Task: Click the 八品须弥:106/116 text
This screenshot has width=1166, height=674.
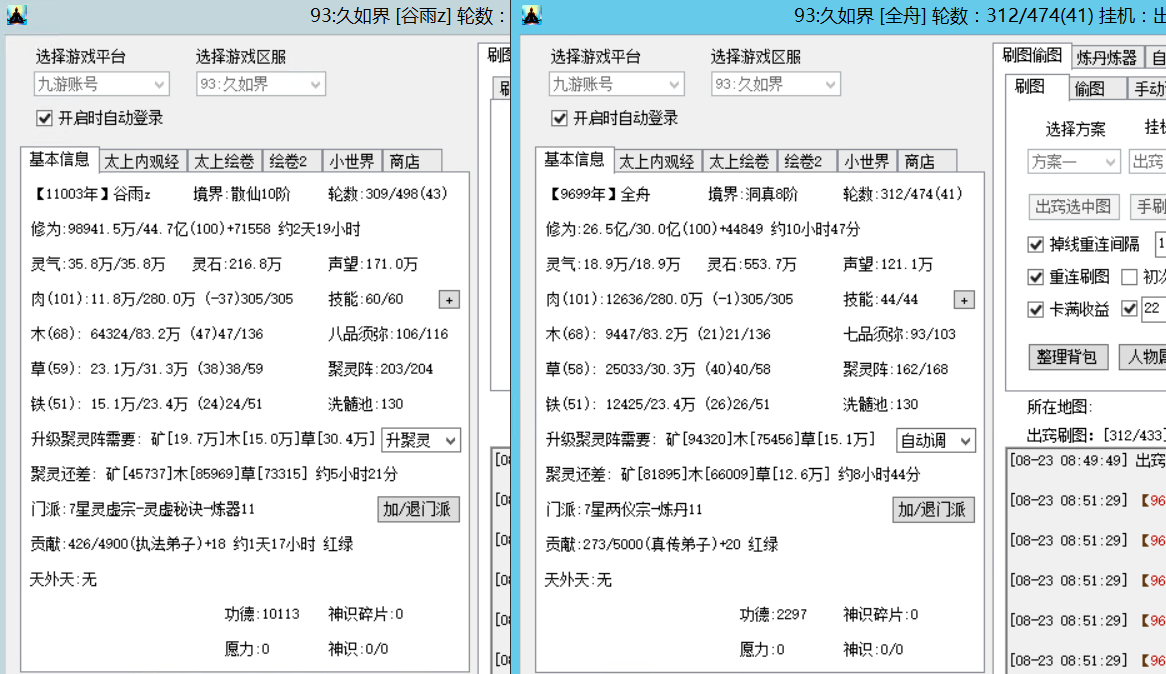Action: point(388,334)
